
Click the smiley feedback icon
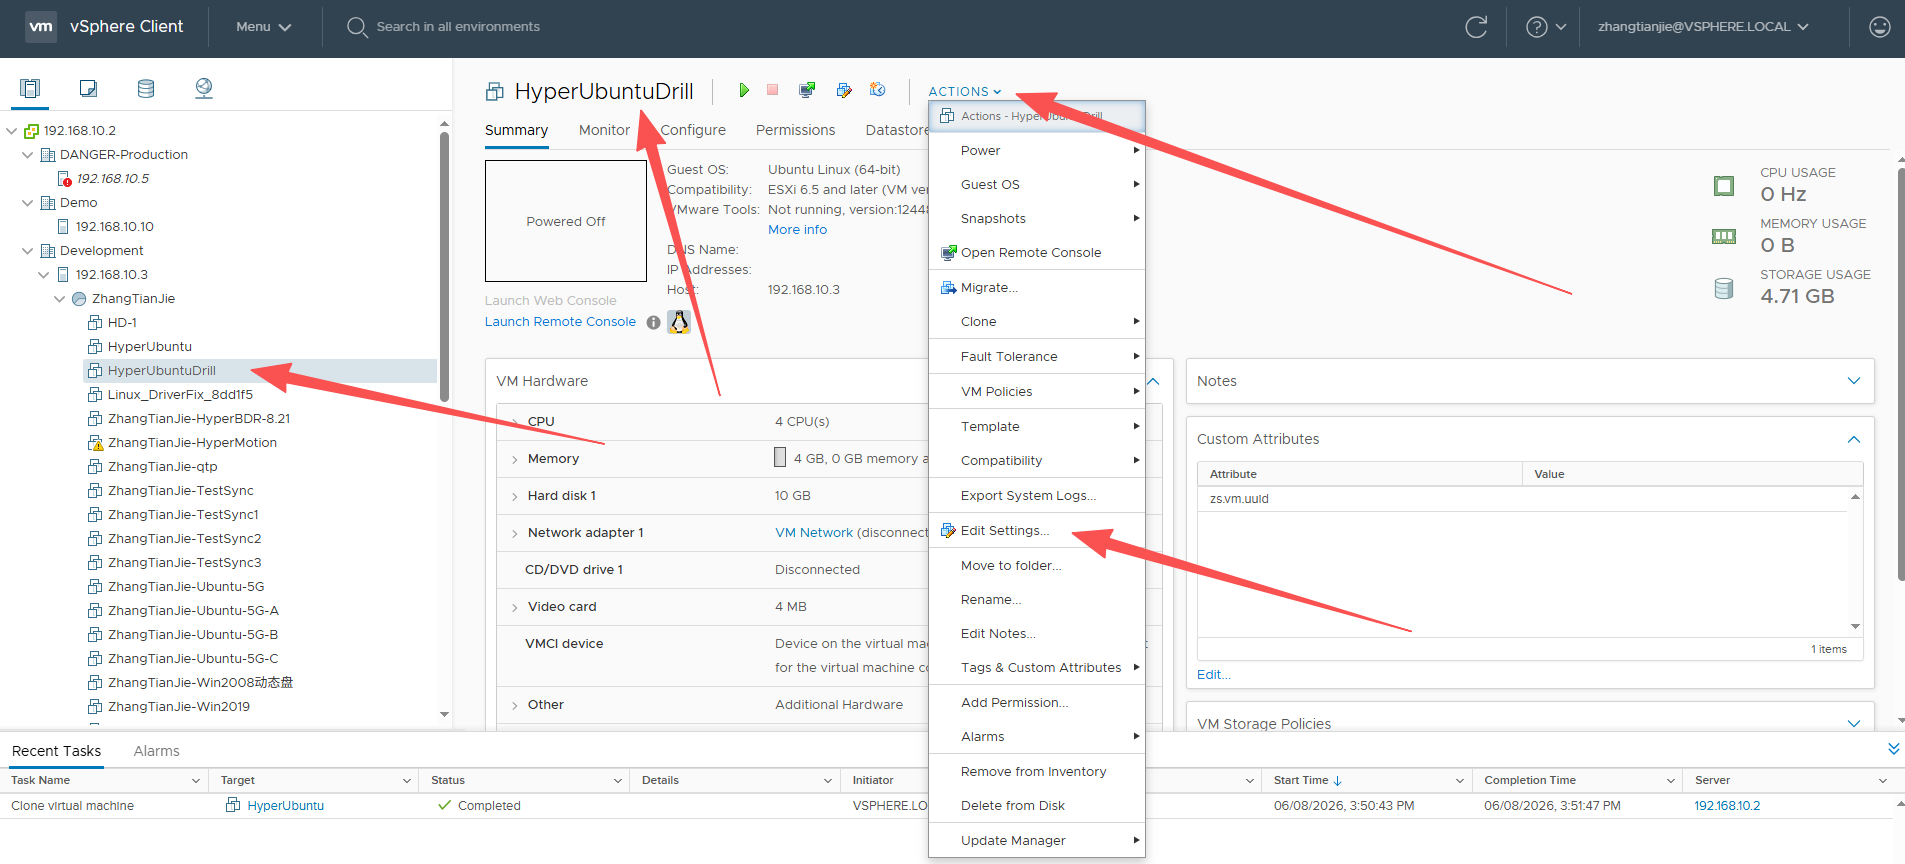tap(1880, 27)
